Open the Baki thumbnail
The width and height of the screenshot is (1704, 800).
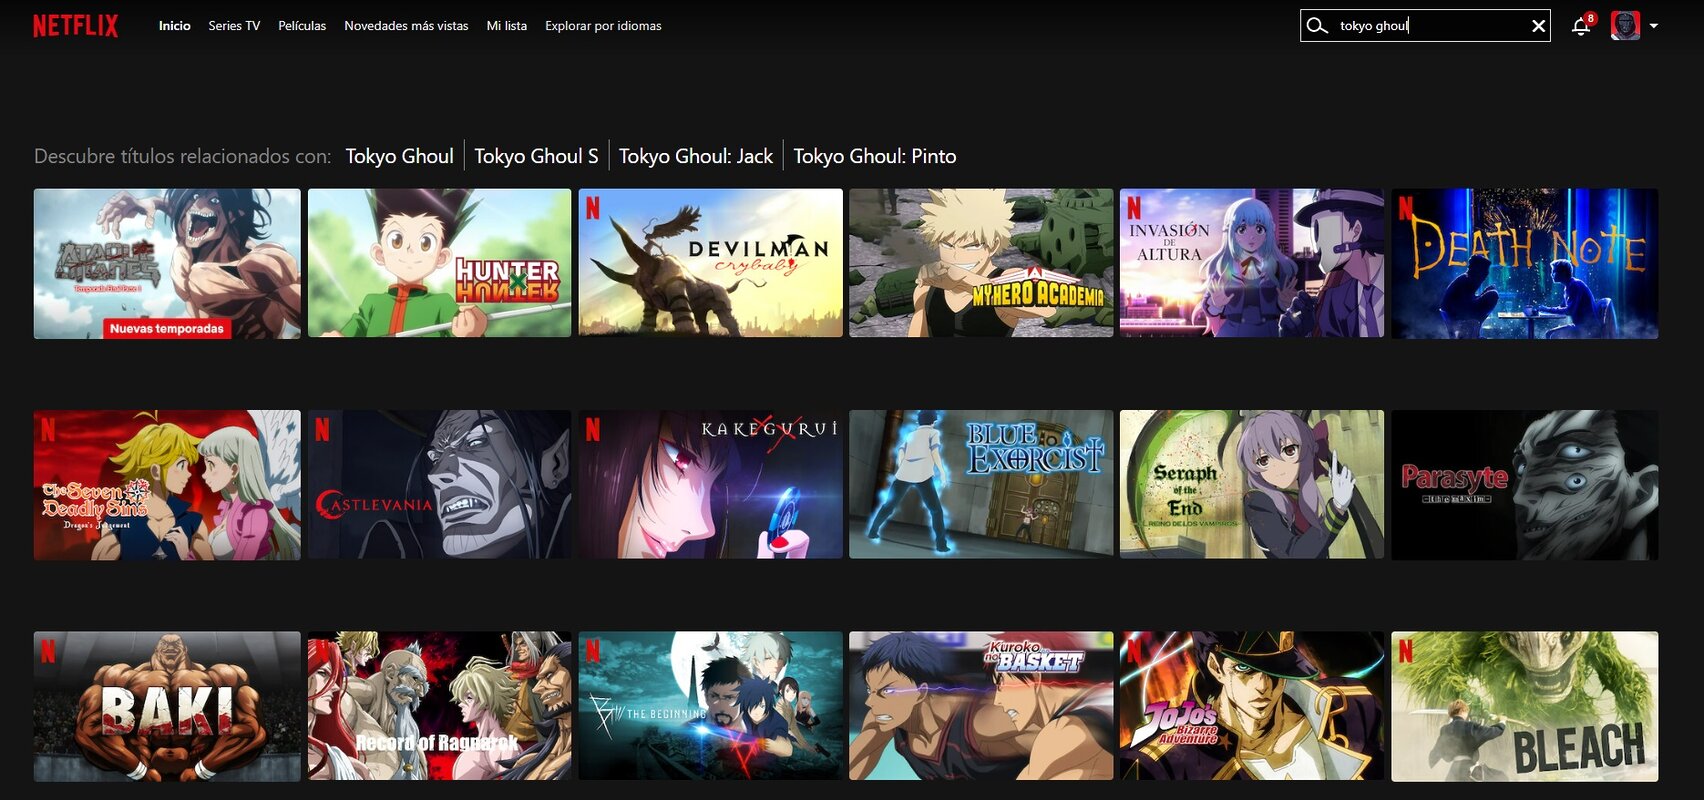[x=167, y=706]
